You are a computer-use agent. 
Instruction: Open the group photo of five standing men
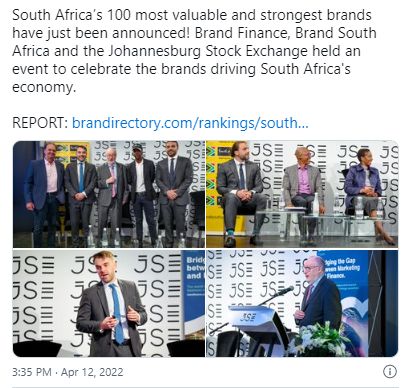(x=109, y=194)
